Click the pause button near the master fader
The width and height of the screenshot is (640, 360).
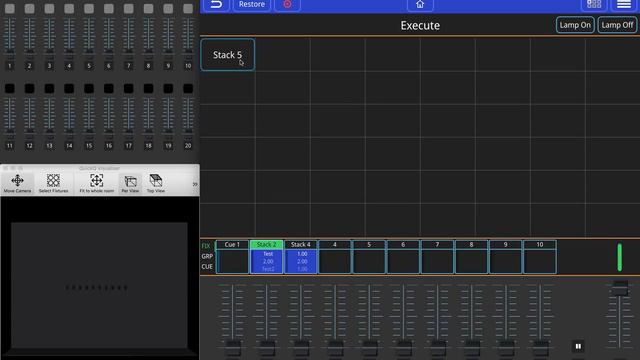coord(578,346)
